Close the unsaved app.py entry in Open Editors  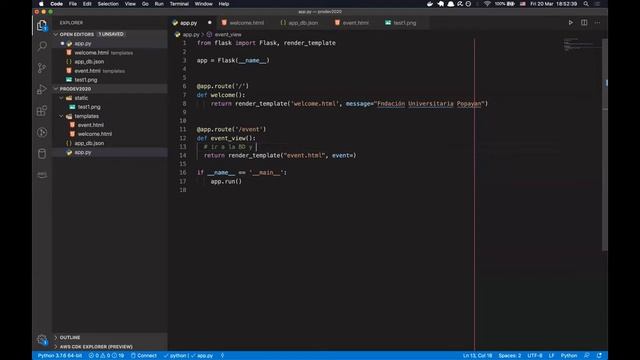point(62,43)
